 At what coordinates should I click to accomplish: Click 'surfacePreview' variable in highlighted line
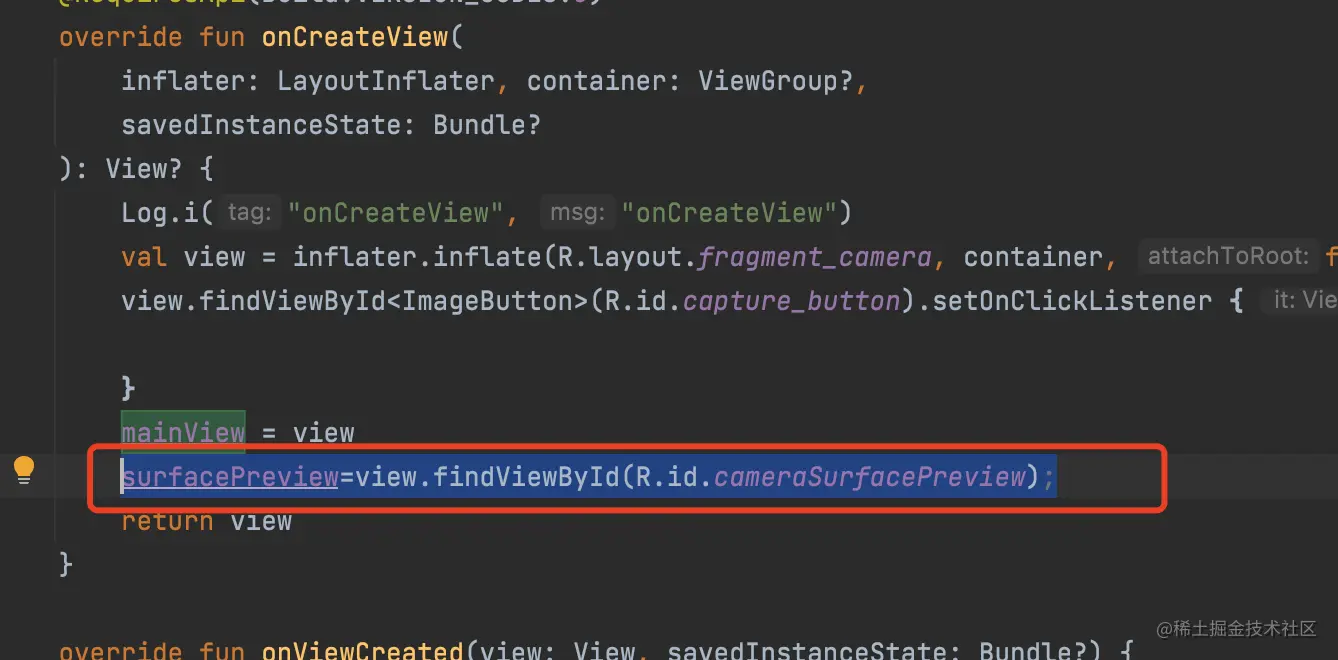click(230, 477)
